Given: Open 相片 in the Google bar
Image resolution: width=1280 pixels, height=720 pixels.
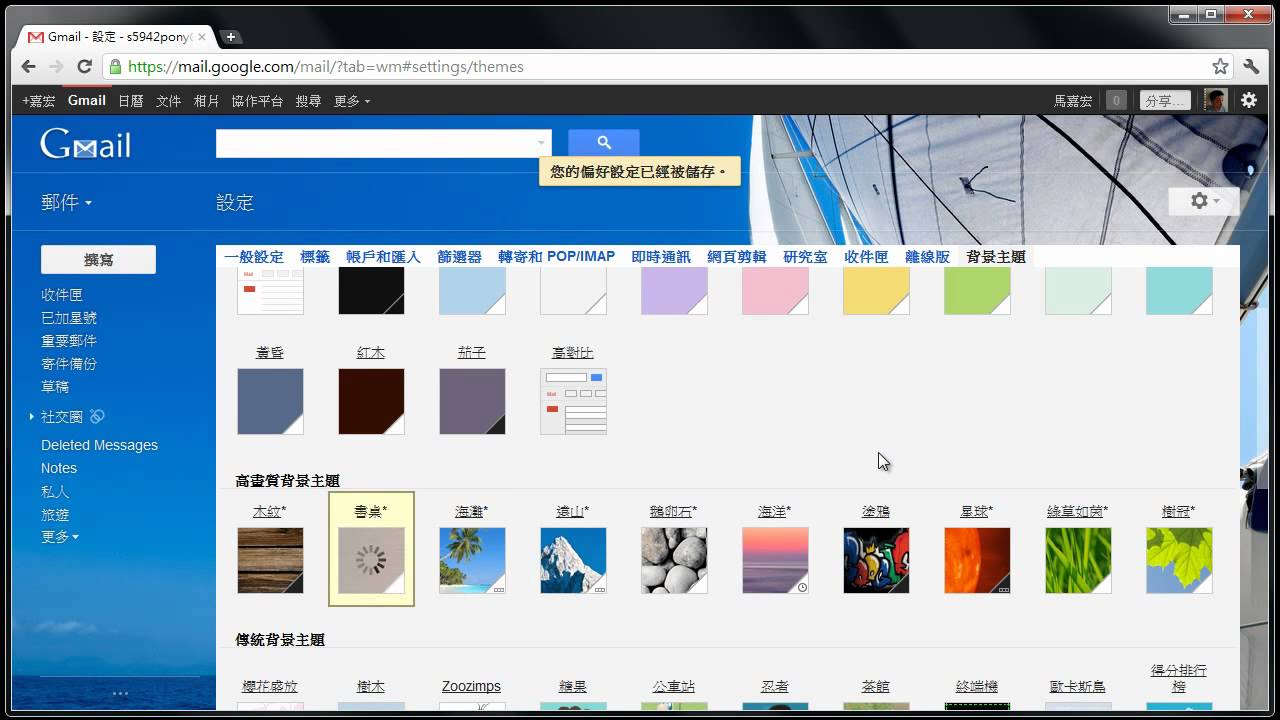Looking at the screenshot, I should [x=207, y=101].
